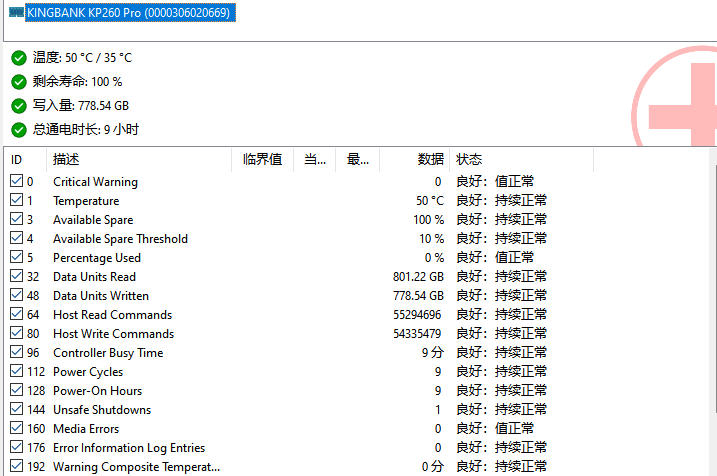Click the green check icon beside 剩余寿命
The width and height of the screenshot is (717, 476).
click(19, 82)
